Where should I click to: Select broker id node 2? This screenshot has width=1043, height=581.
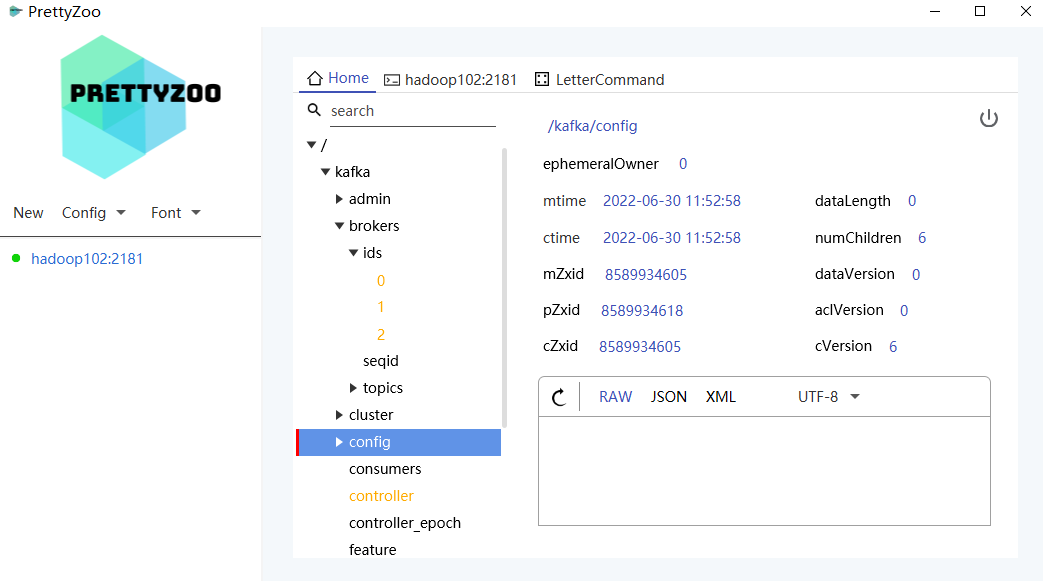[380, 335]
